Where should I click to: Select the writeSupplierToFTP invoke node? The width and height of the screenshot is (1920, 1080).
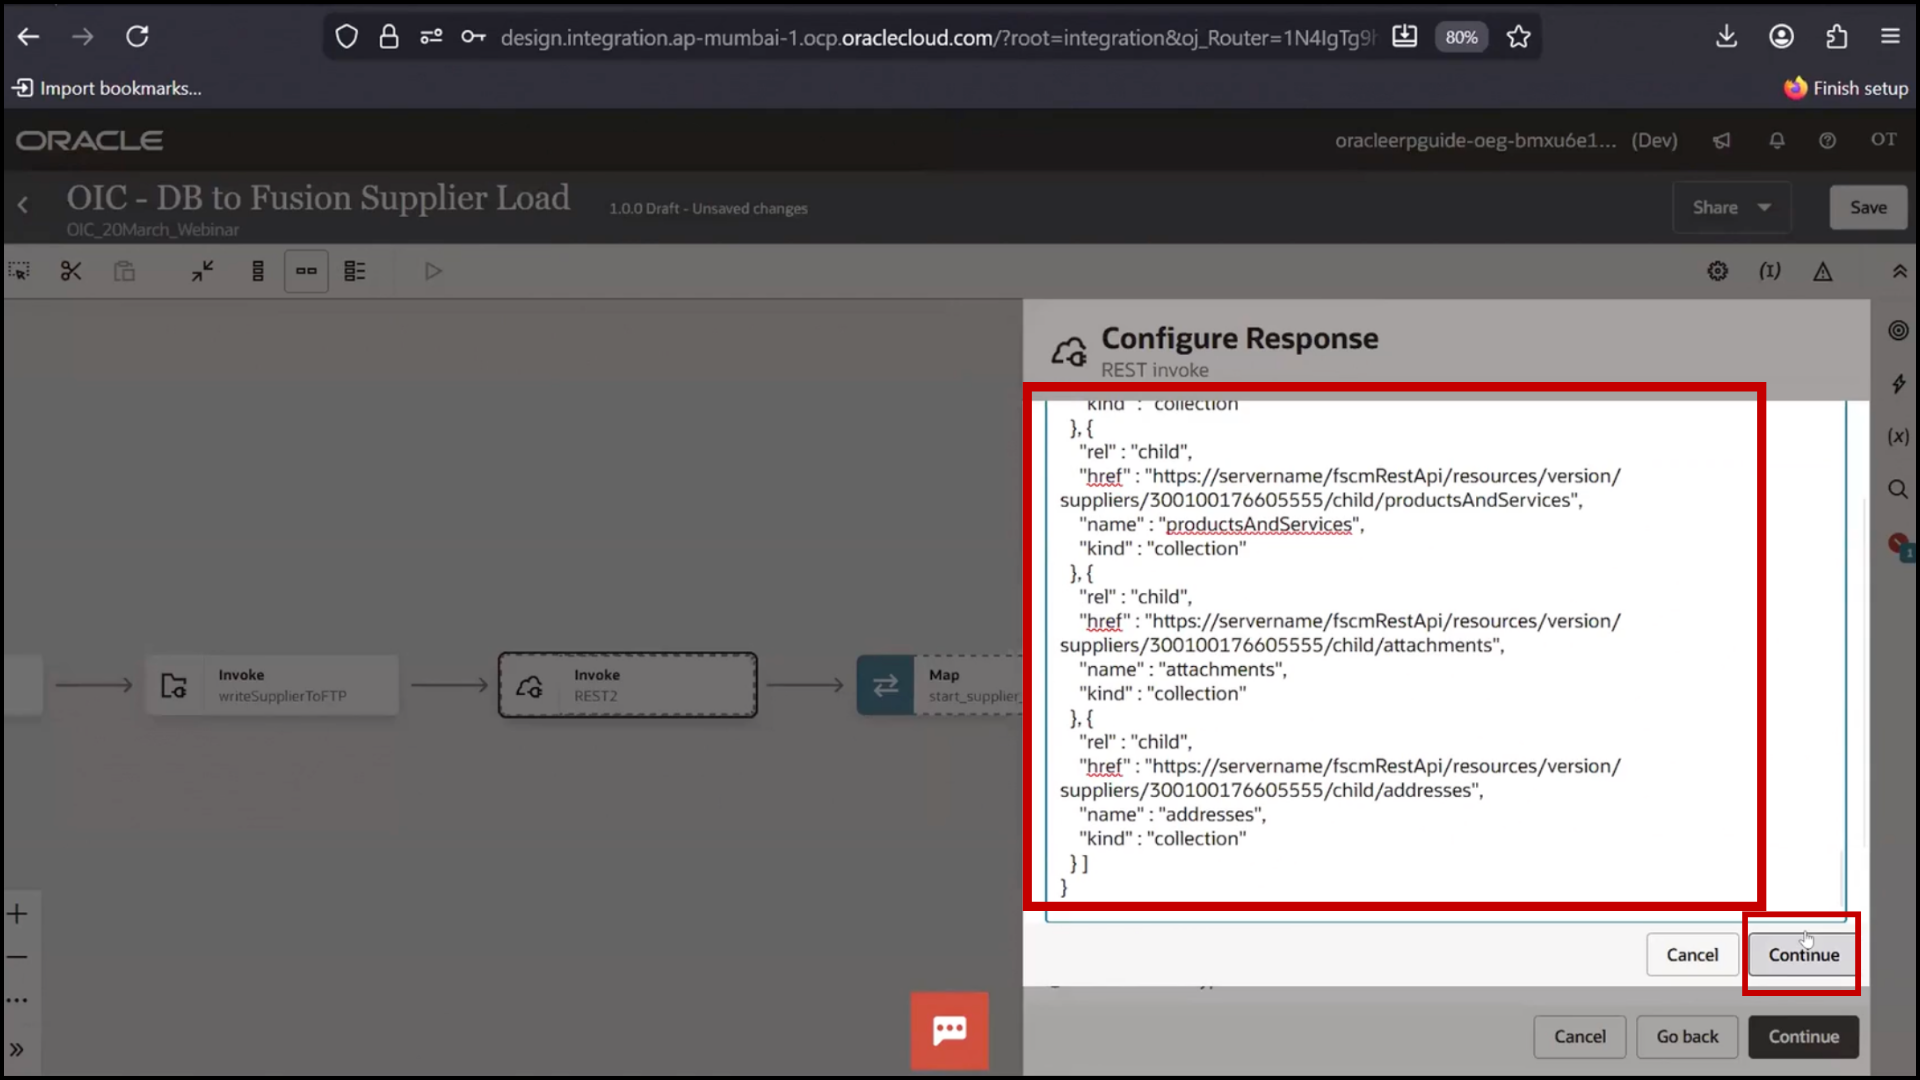272,685
